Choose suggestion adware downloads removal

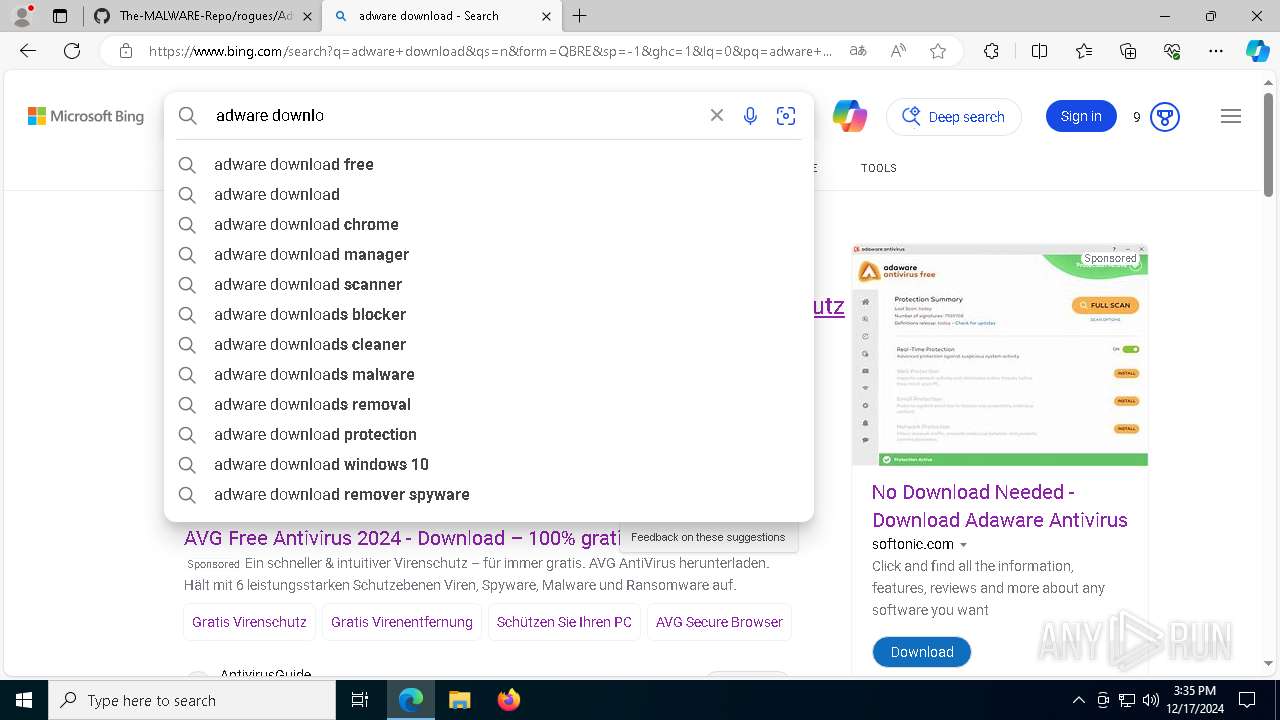point(489,404)
